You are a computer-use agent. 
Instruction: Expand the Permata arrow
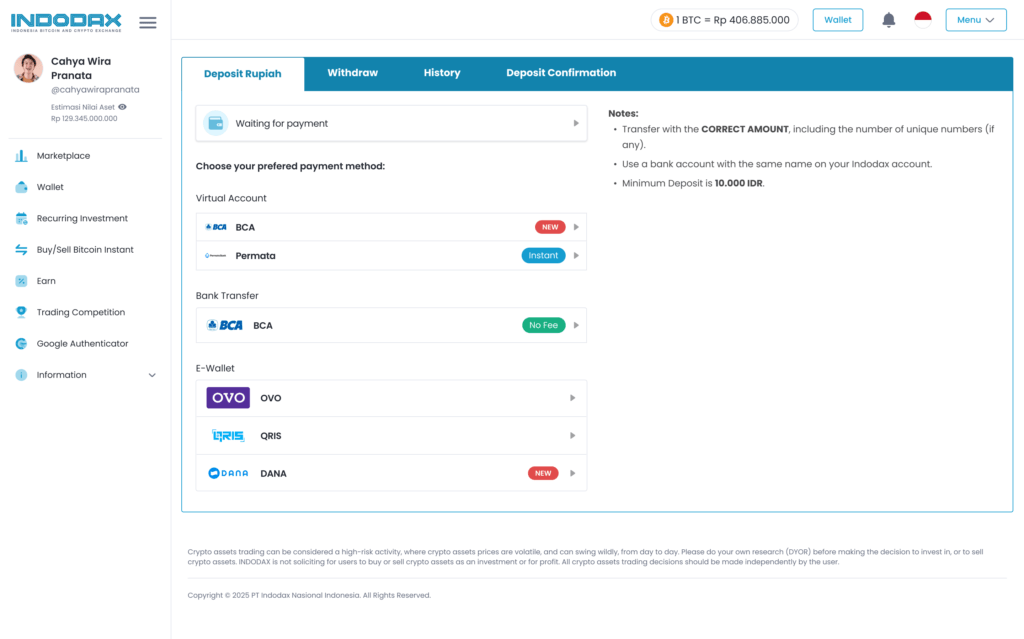click(x=576, y=255)
